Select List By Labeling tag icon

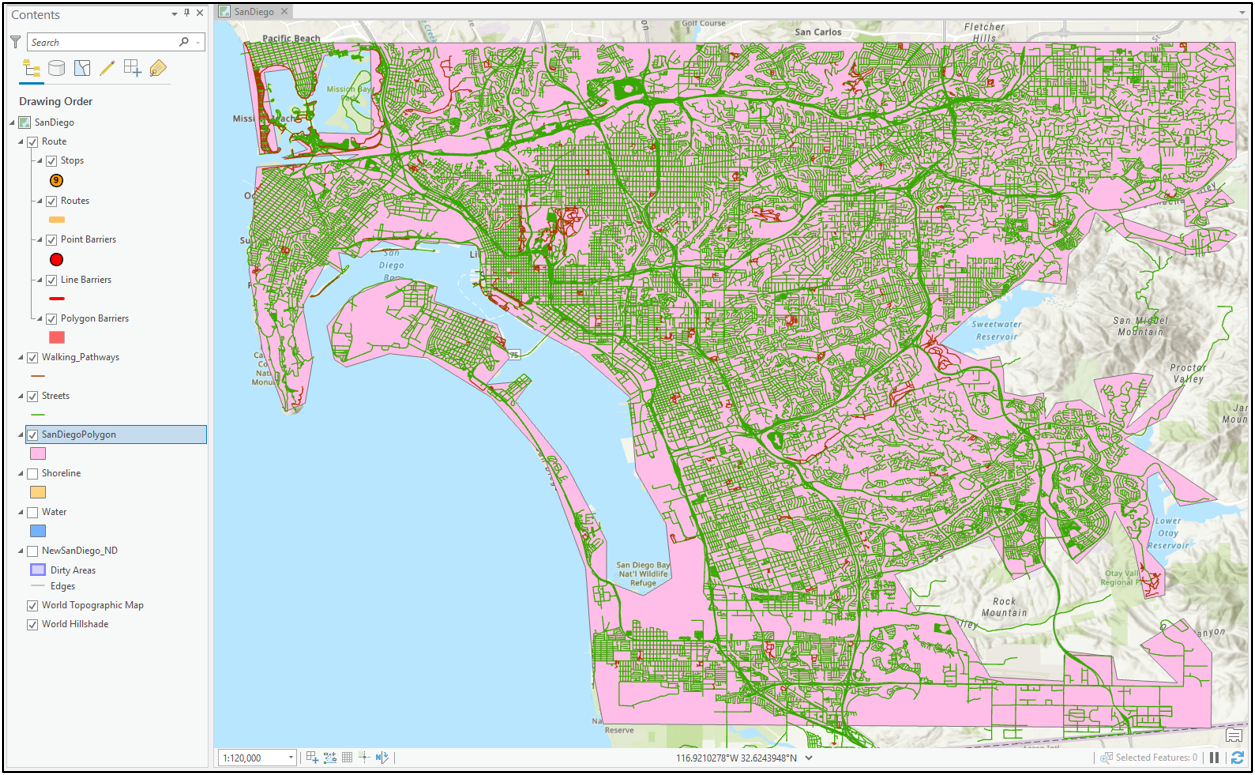coord(158,69)
